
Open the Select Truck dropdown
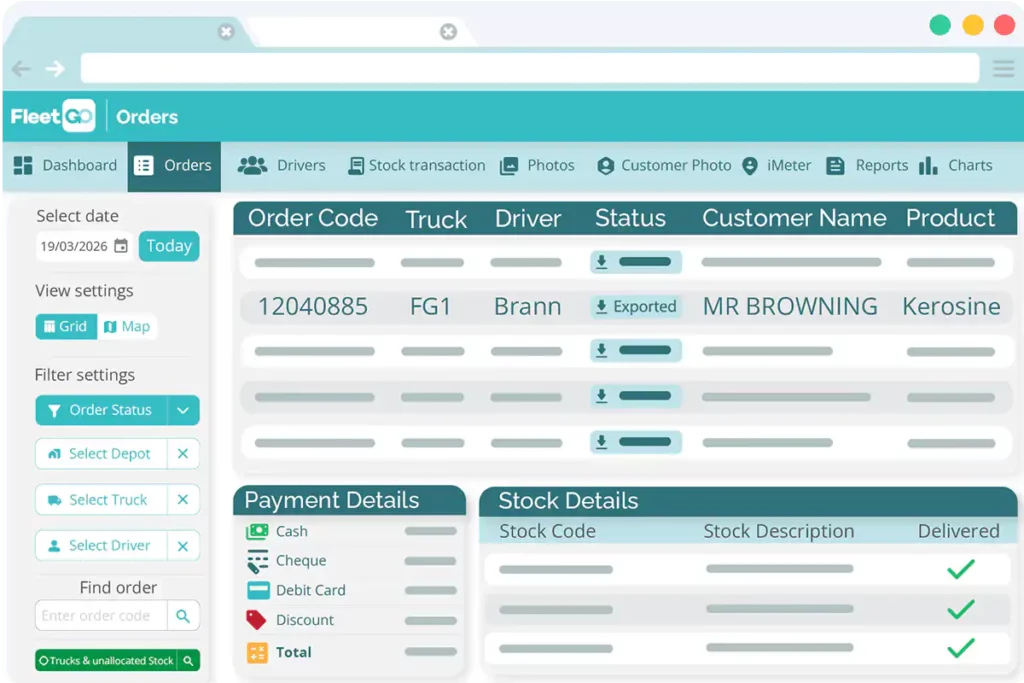(101, 500)
